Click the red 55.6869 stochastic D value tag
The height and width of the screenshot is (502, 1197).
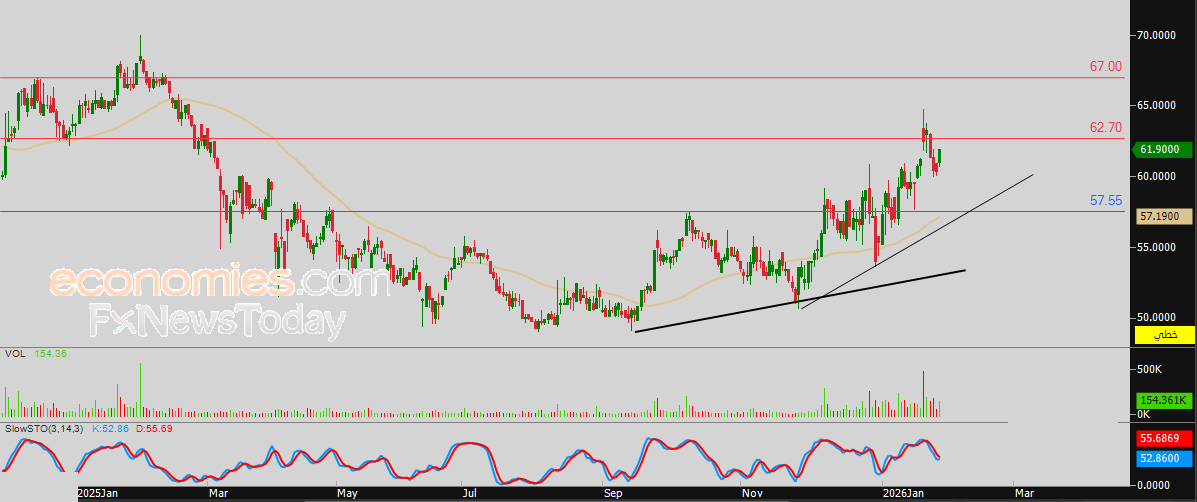click(1163, 439)
